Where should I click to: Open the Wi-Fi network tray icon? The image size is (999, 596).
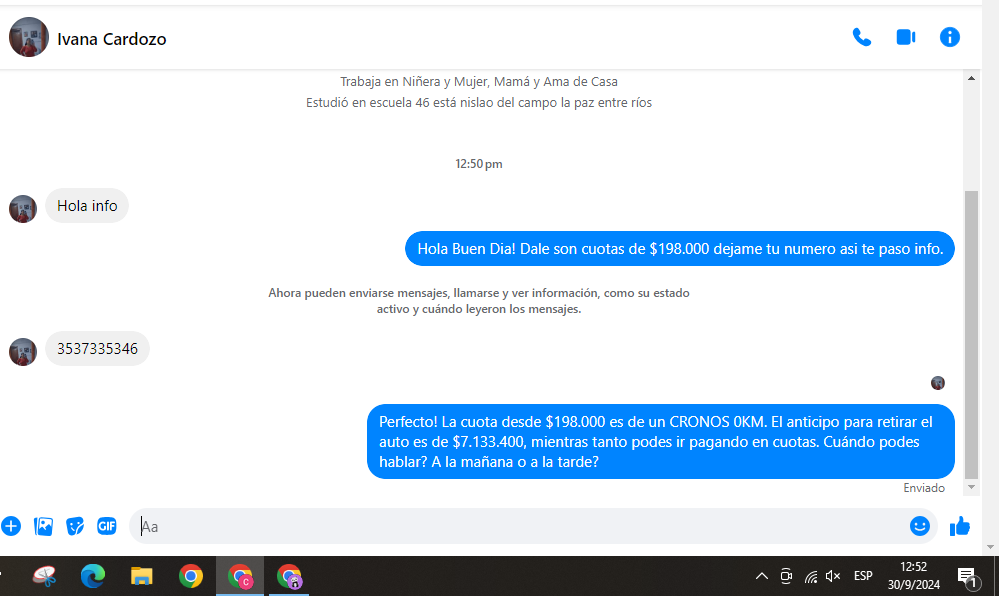click(810, 577)
